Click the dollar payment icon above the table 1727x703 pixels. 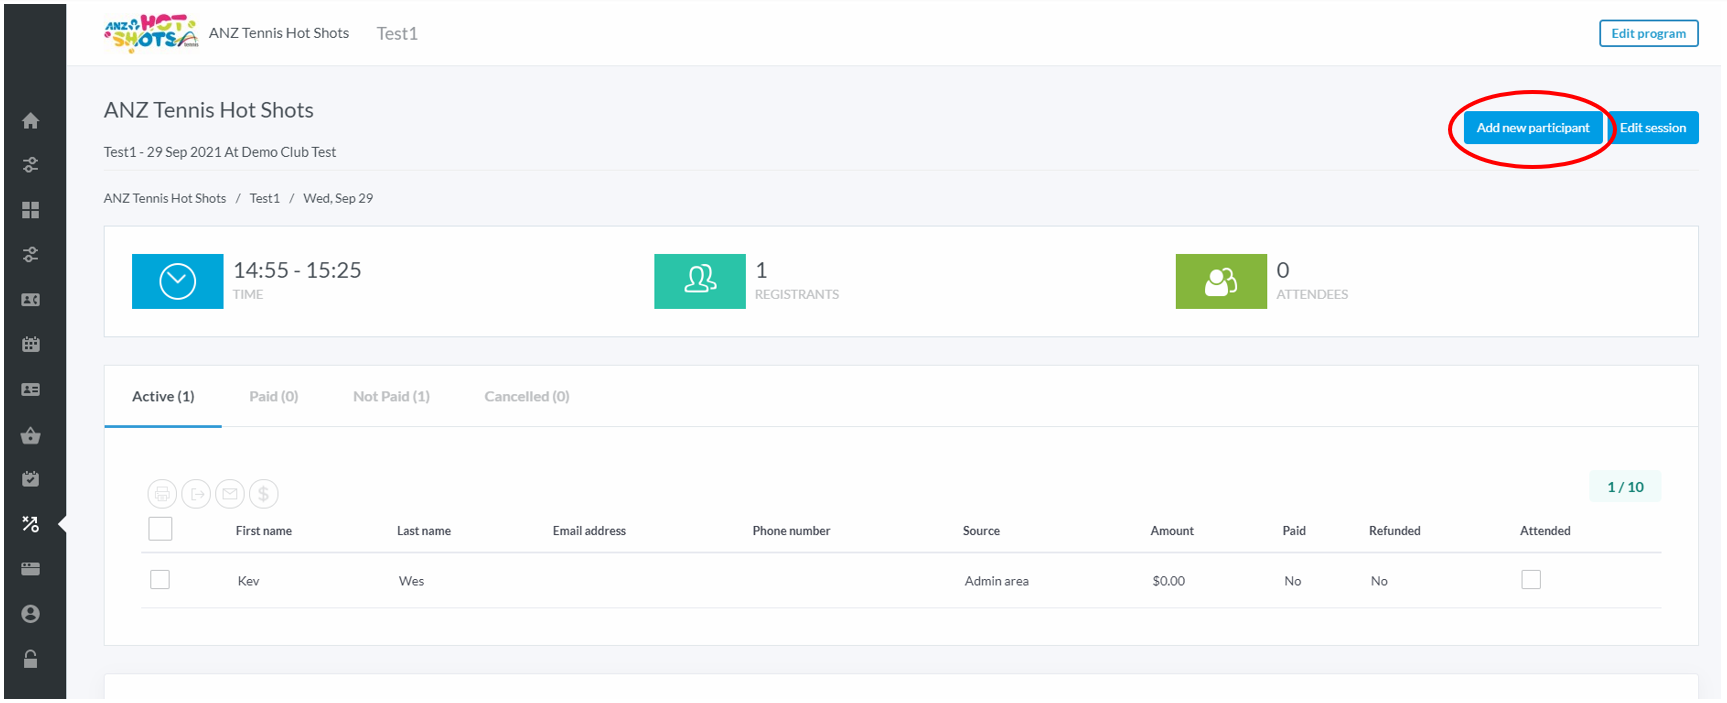264,494
